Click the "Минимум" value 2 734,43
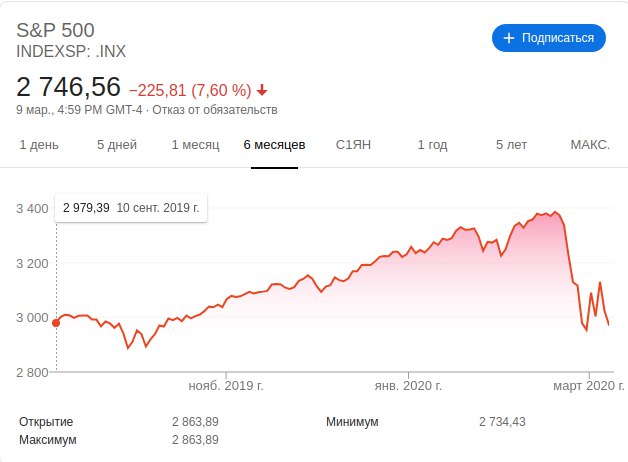This screenshot has width=628, height=462. 502,422
